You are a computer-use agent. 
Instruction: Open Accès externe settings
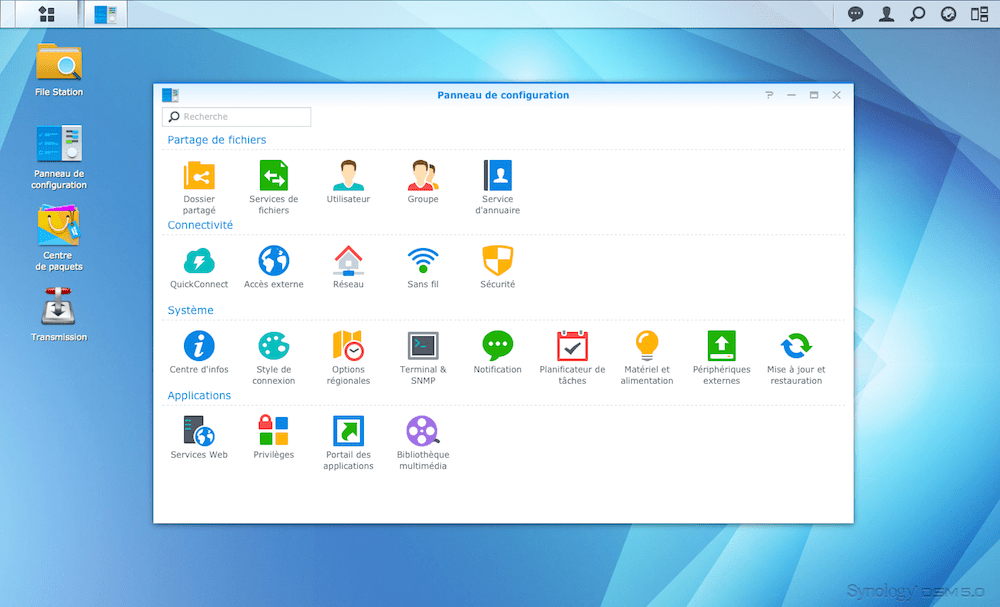click(x=274, y=267)
